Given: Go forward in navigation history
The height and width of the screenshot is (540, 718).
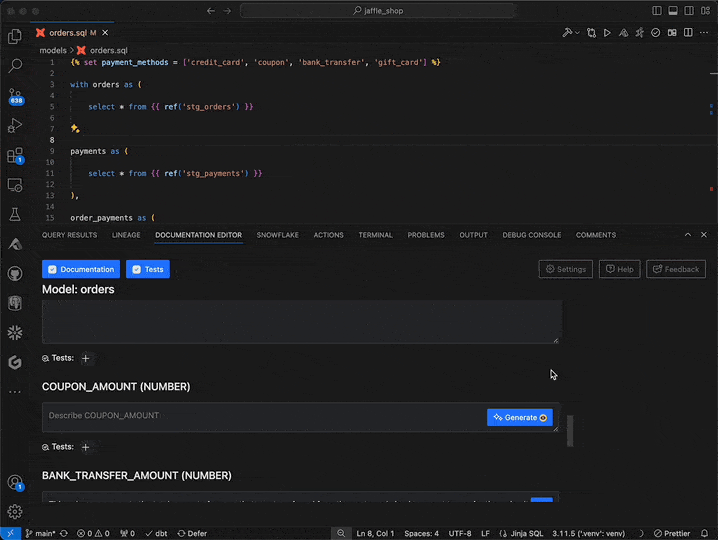Looking at the screenshot, I should [227, 11].
